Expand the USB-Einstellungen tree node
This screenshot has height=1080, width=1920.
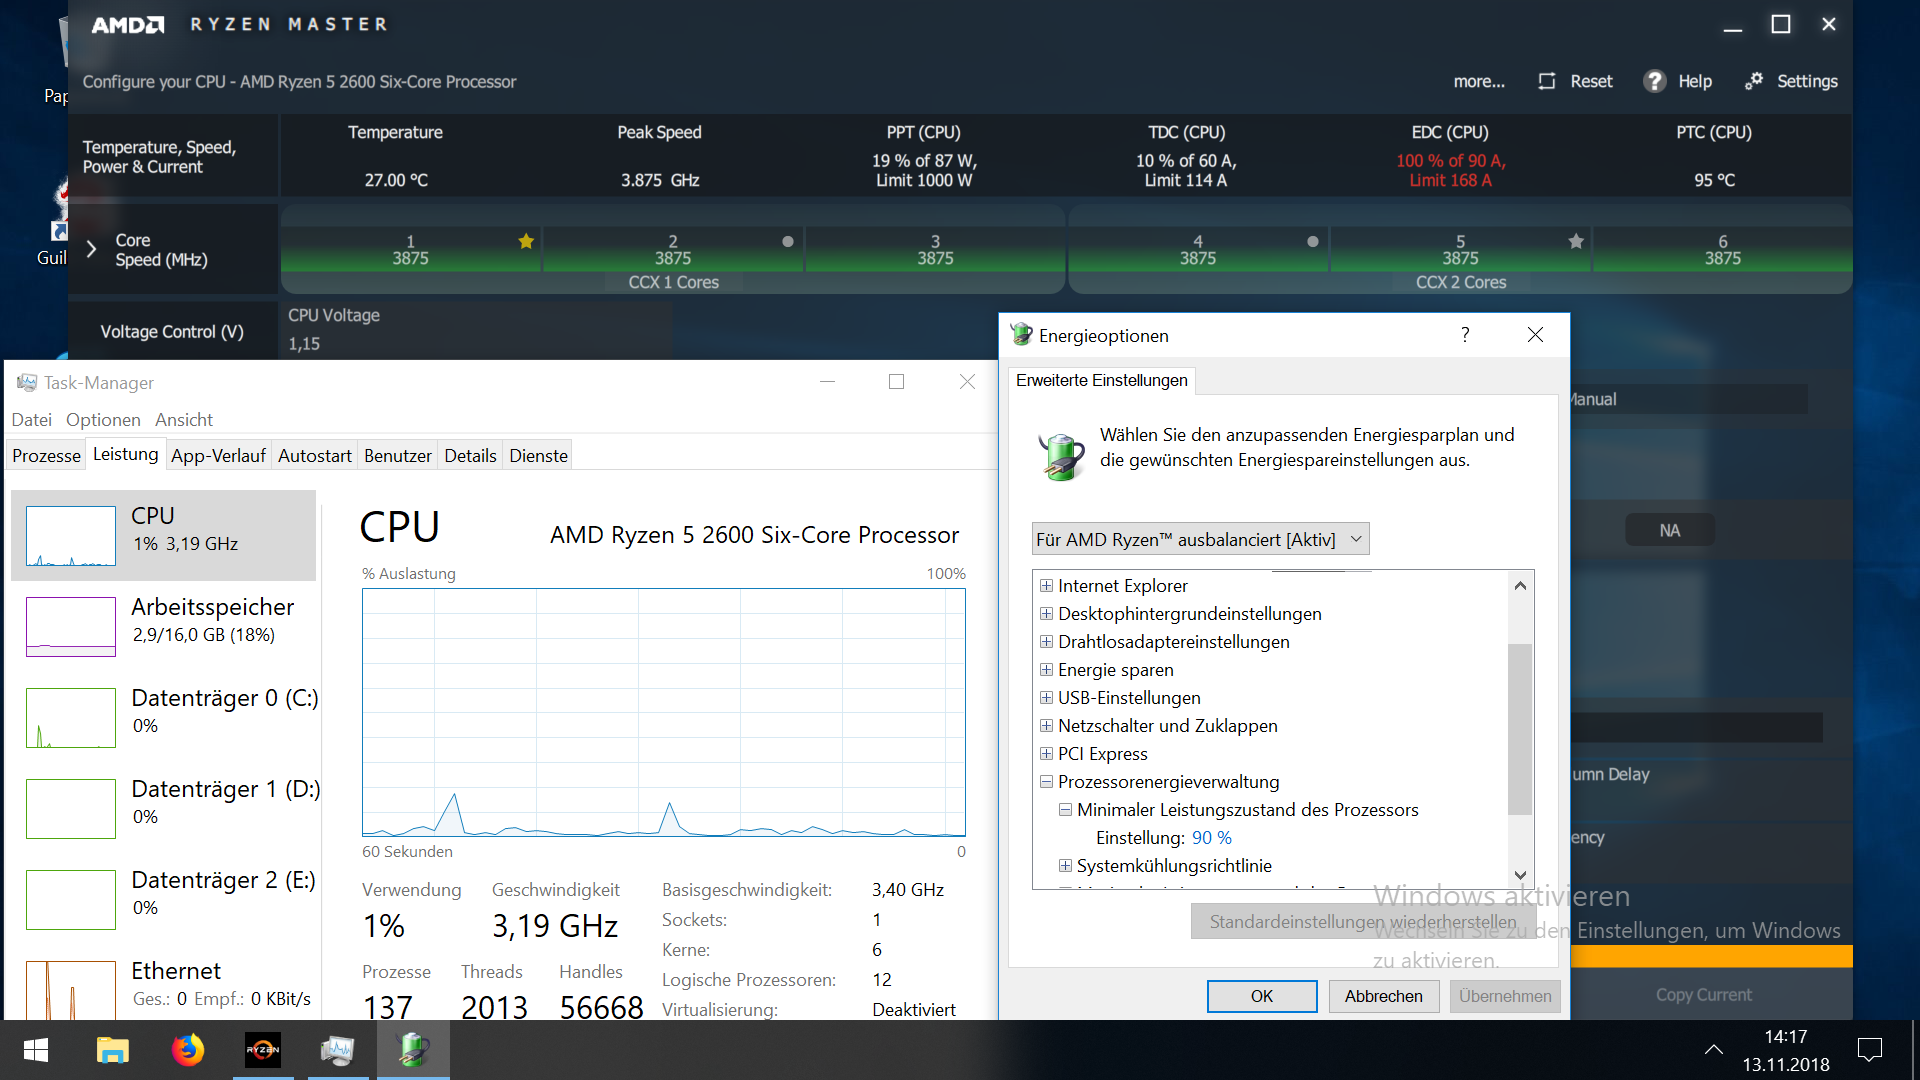tap(1046, 698)
